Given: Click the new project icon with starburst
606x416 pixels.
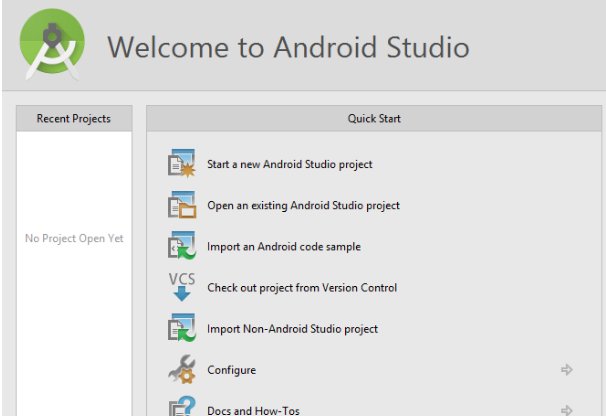Looking at the screenshot, I should click(x=182, y=164).
